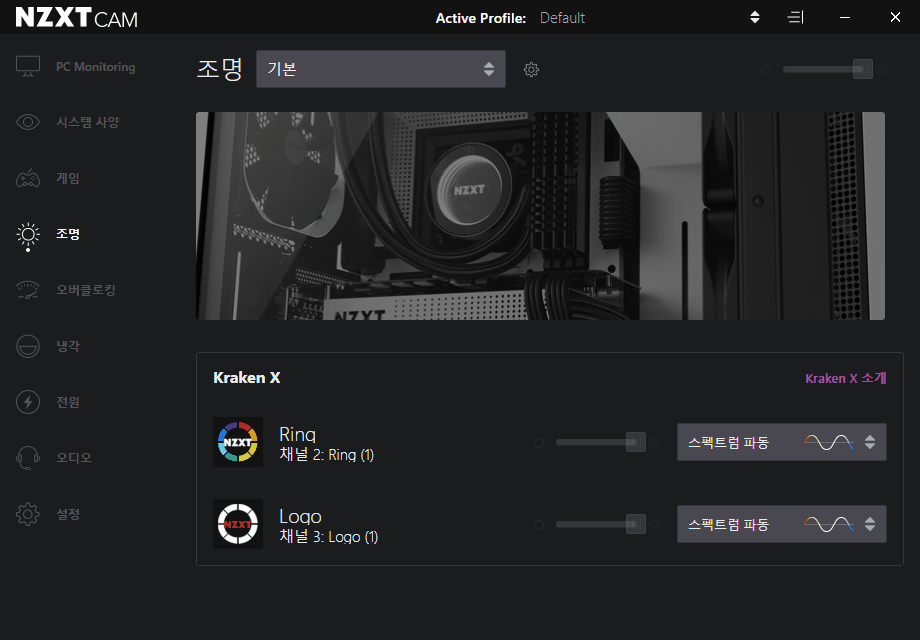Adjust the Logo brightness slider
The height and width of the screenshot is (640, 920).
[x=600, y=524]
